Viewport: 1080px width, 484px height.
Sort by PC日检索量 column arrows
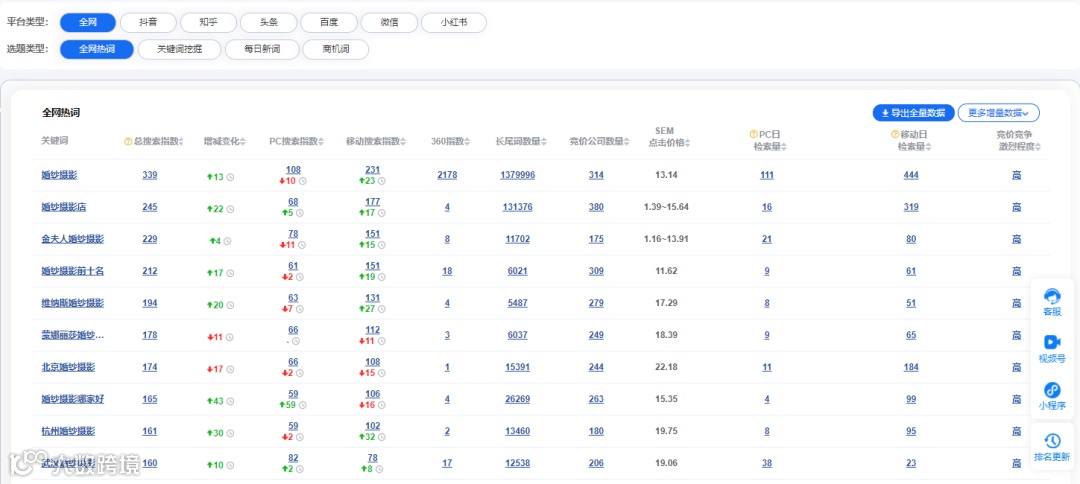(785, 147)
